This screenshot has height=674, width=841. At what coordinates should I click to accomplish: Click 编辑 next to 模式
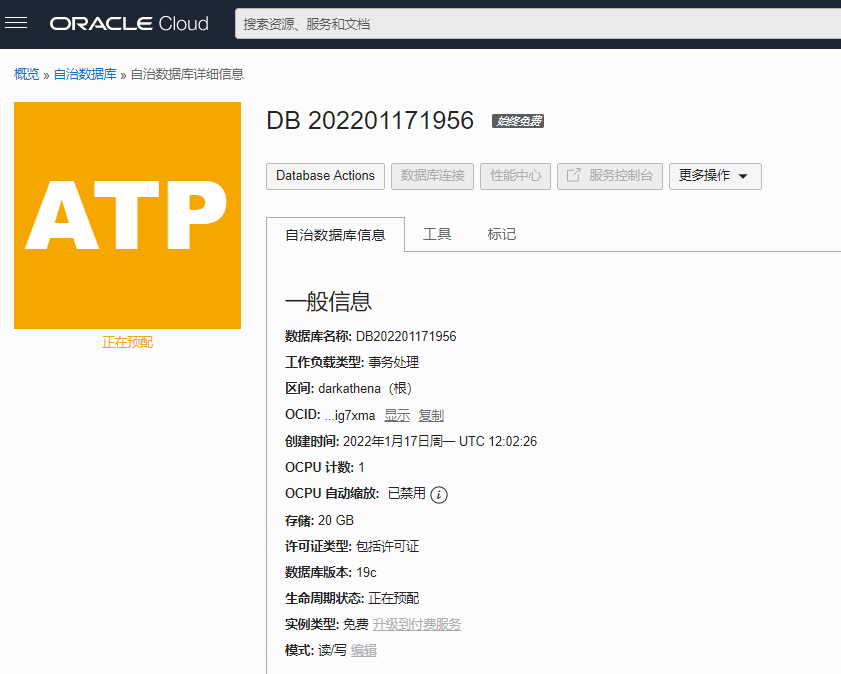click(x=364, y=650)
